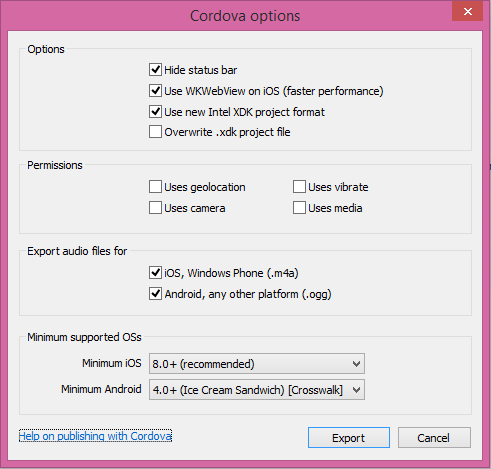This screenshot has height=469, width=491.
Task: Uncheck the Hide status bar checkbox
Action: pos(155,70)
